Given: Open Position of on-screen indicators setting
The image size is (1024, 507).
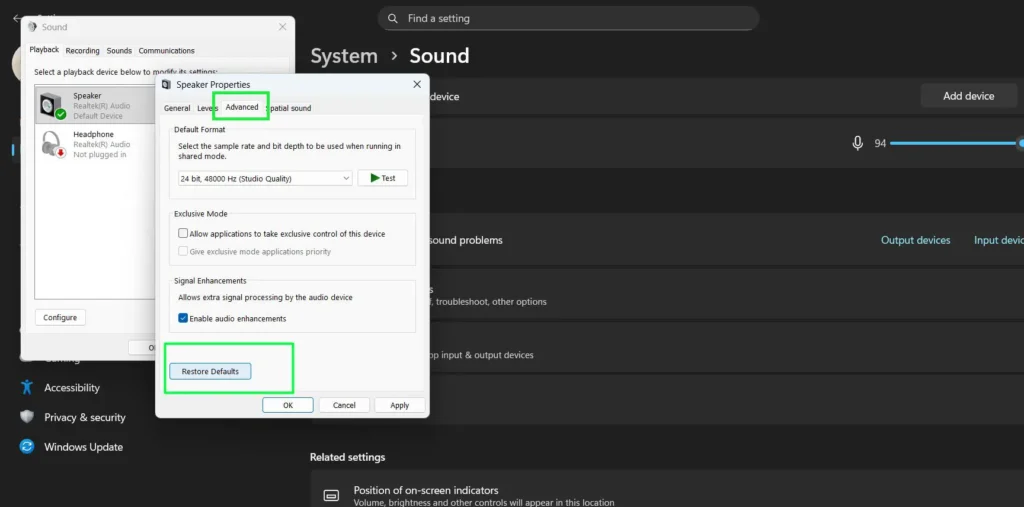Looking at the screenshot, I should coord(667,495).
